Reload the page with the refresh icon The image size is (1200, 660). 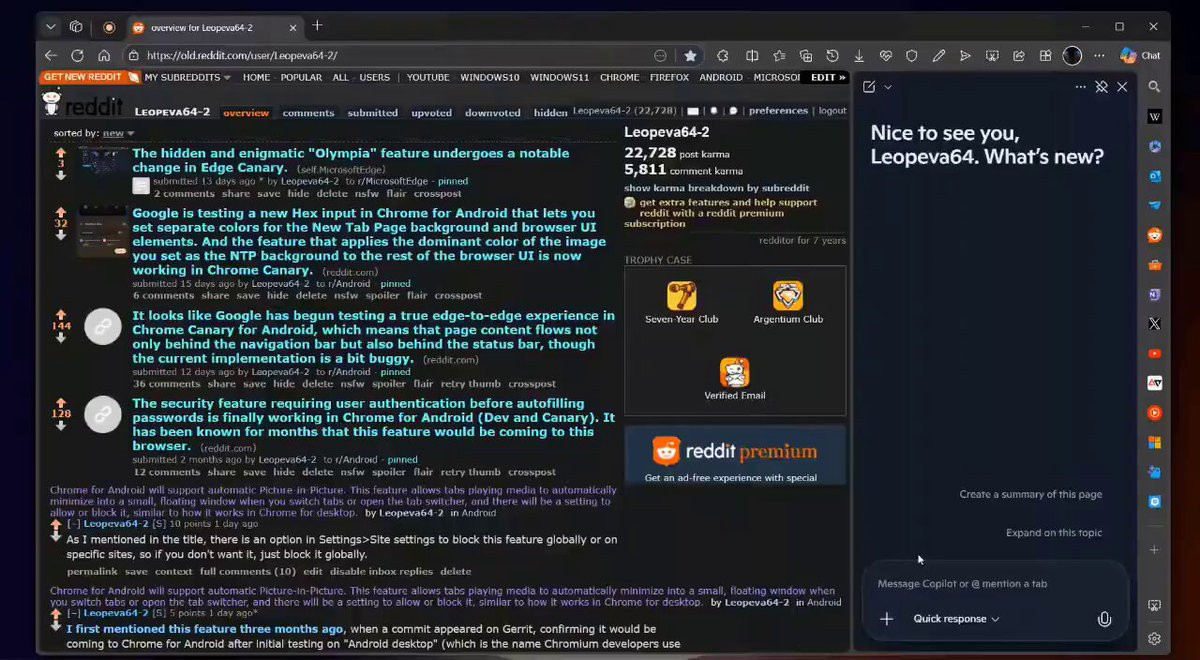click(77, 56)
